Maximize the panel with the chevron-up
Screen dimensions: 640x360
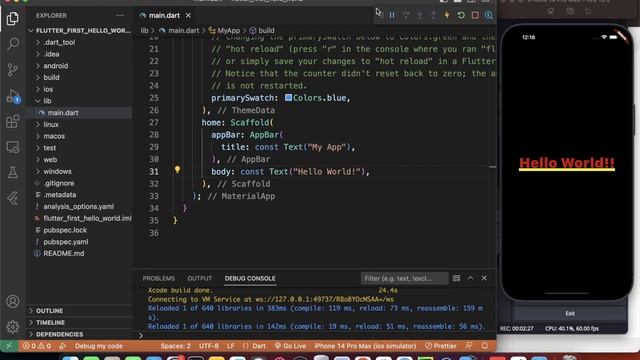(x=470, y=278)
